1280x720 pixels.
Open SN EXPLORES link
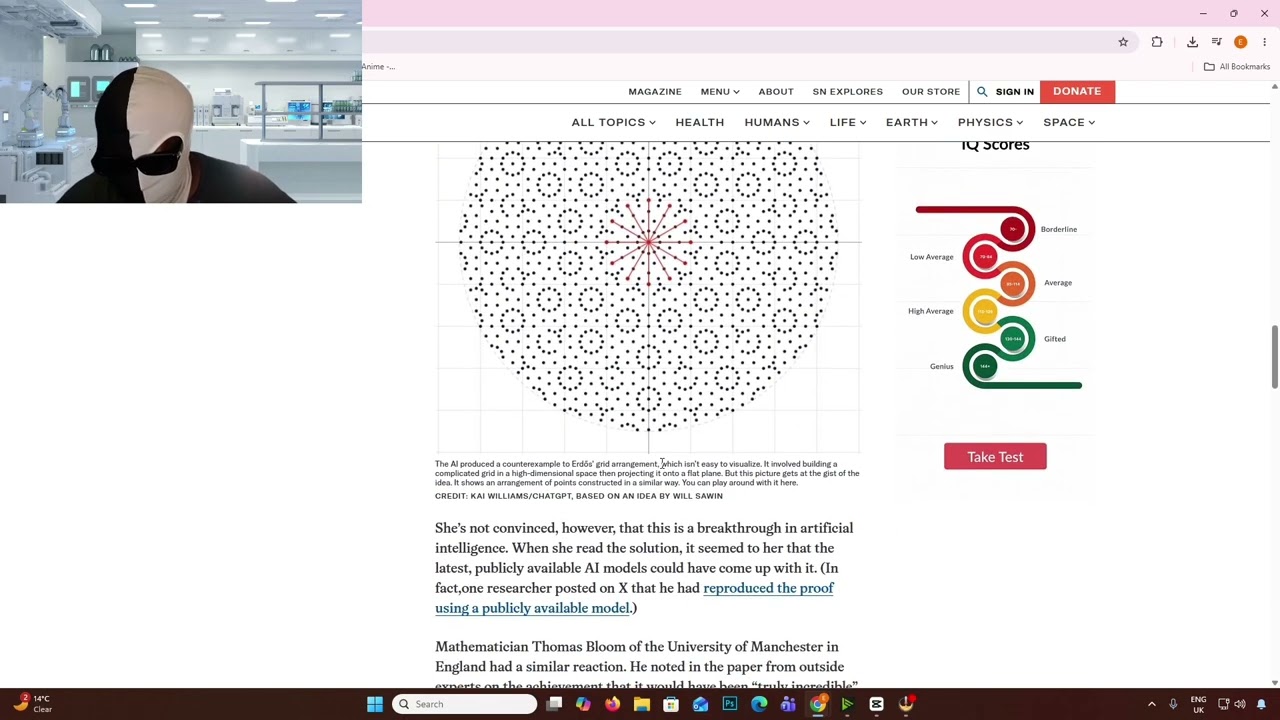(x=847, y=92)
